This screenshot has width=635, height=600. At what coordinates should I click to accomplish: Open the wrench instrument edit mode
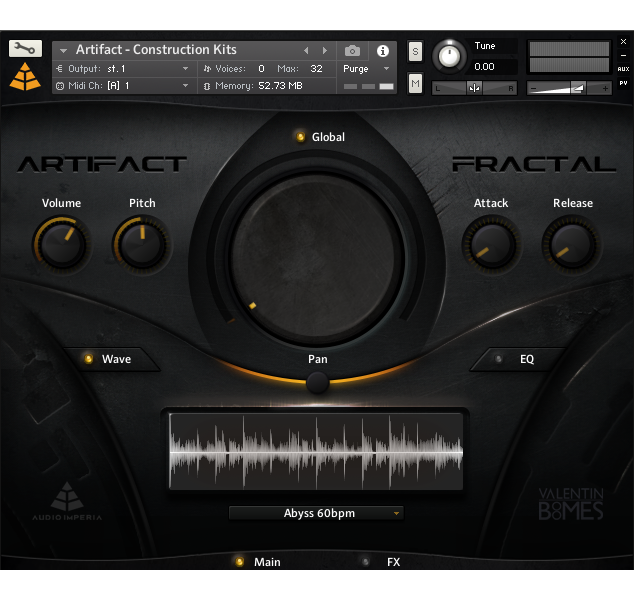[x=25, y=49]
